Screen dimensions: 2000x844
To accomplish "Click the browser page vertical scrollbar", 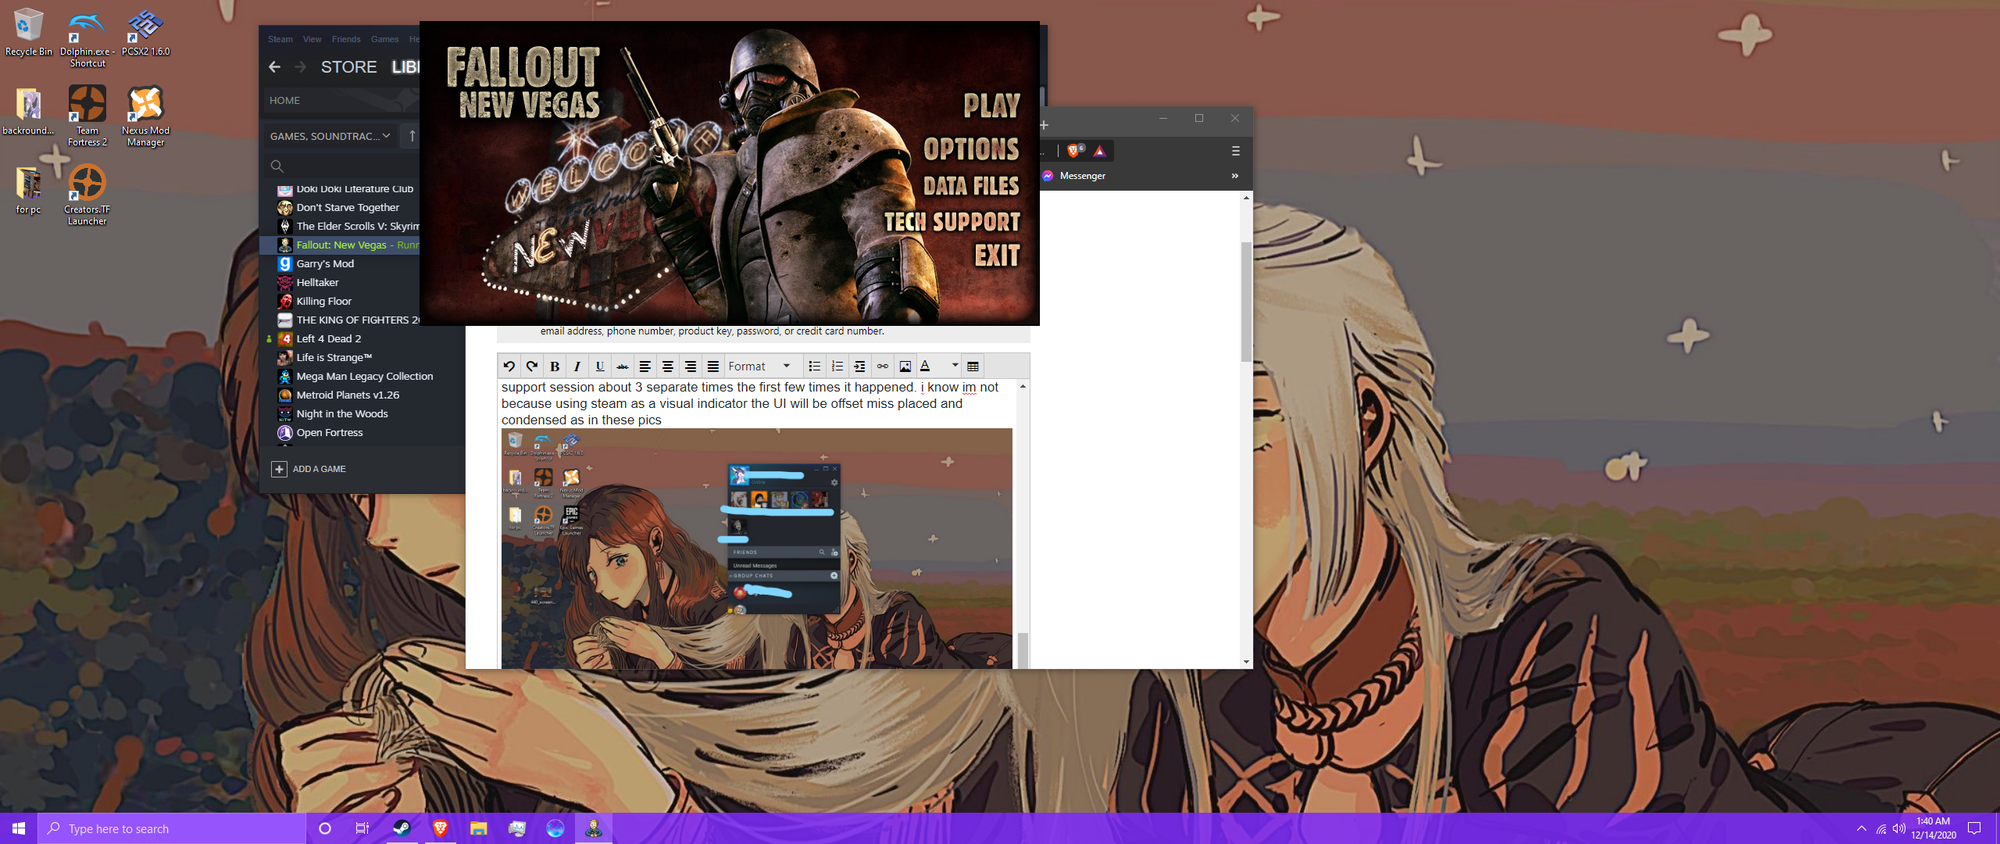I will pos(1246,301).
